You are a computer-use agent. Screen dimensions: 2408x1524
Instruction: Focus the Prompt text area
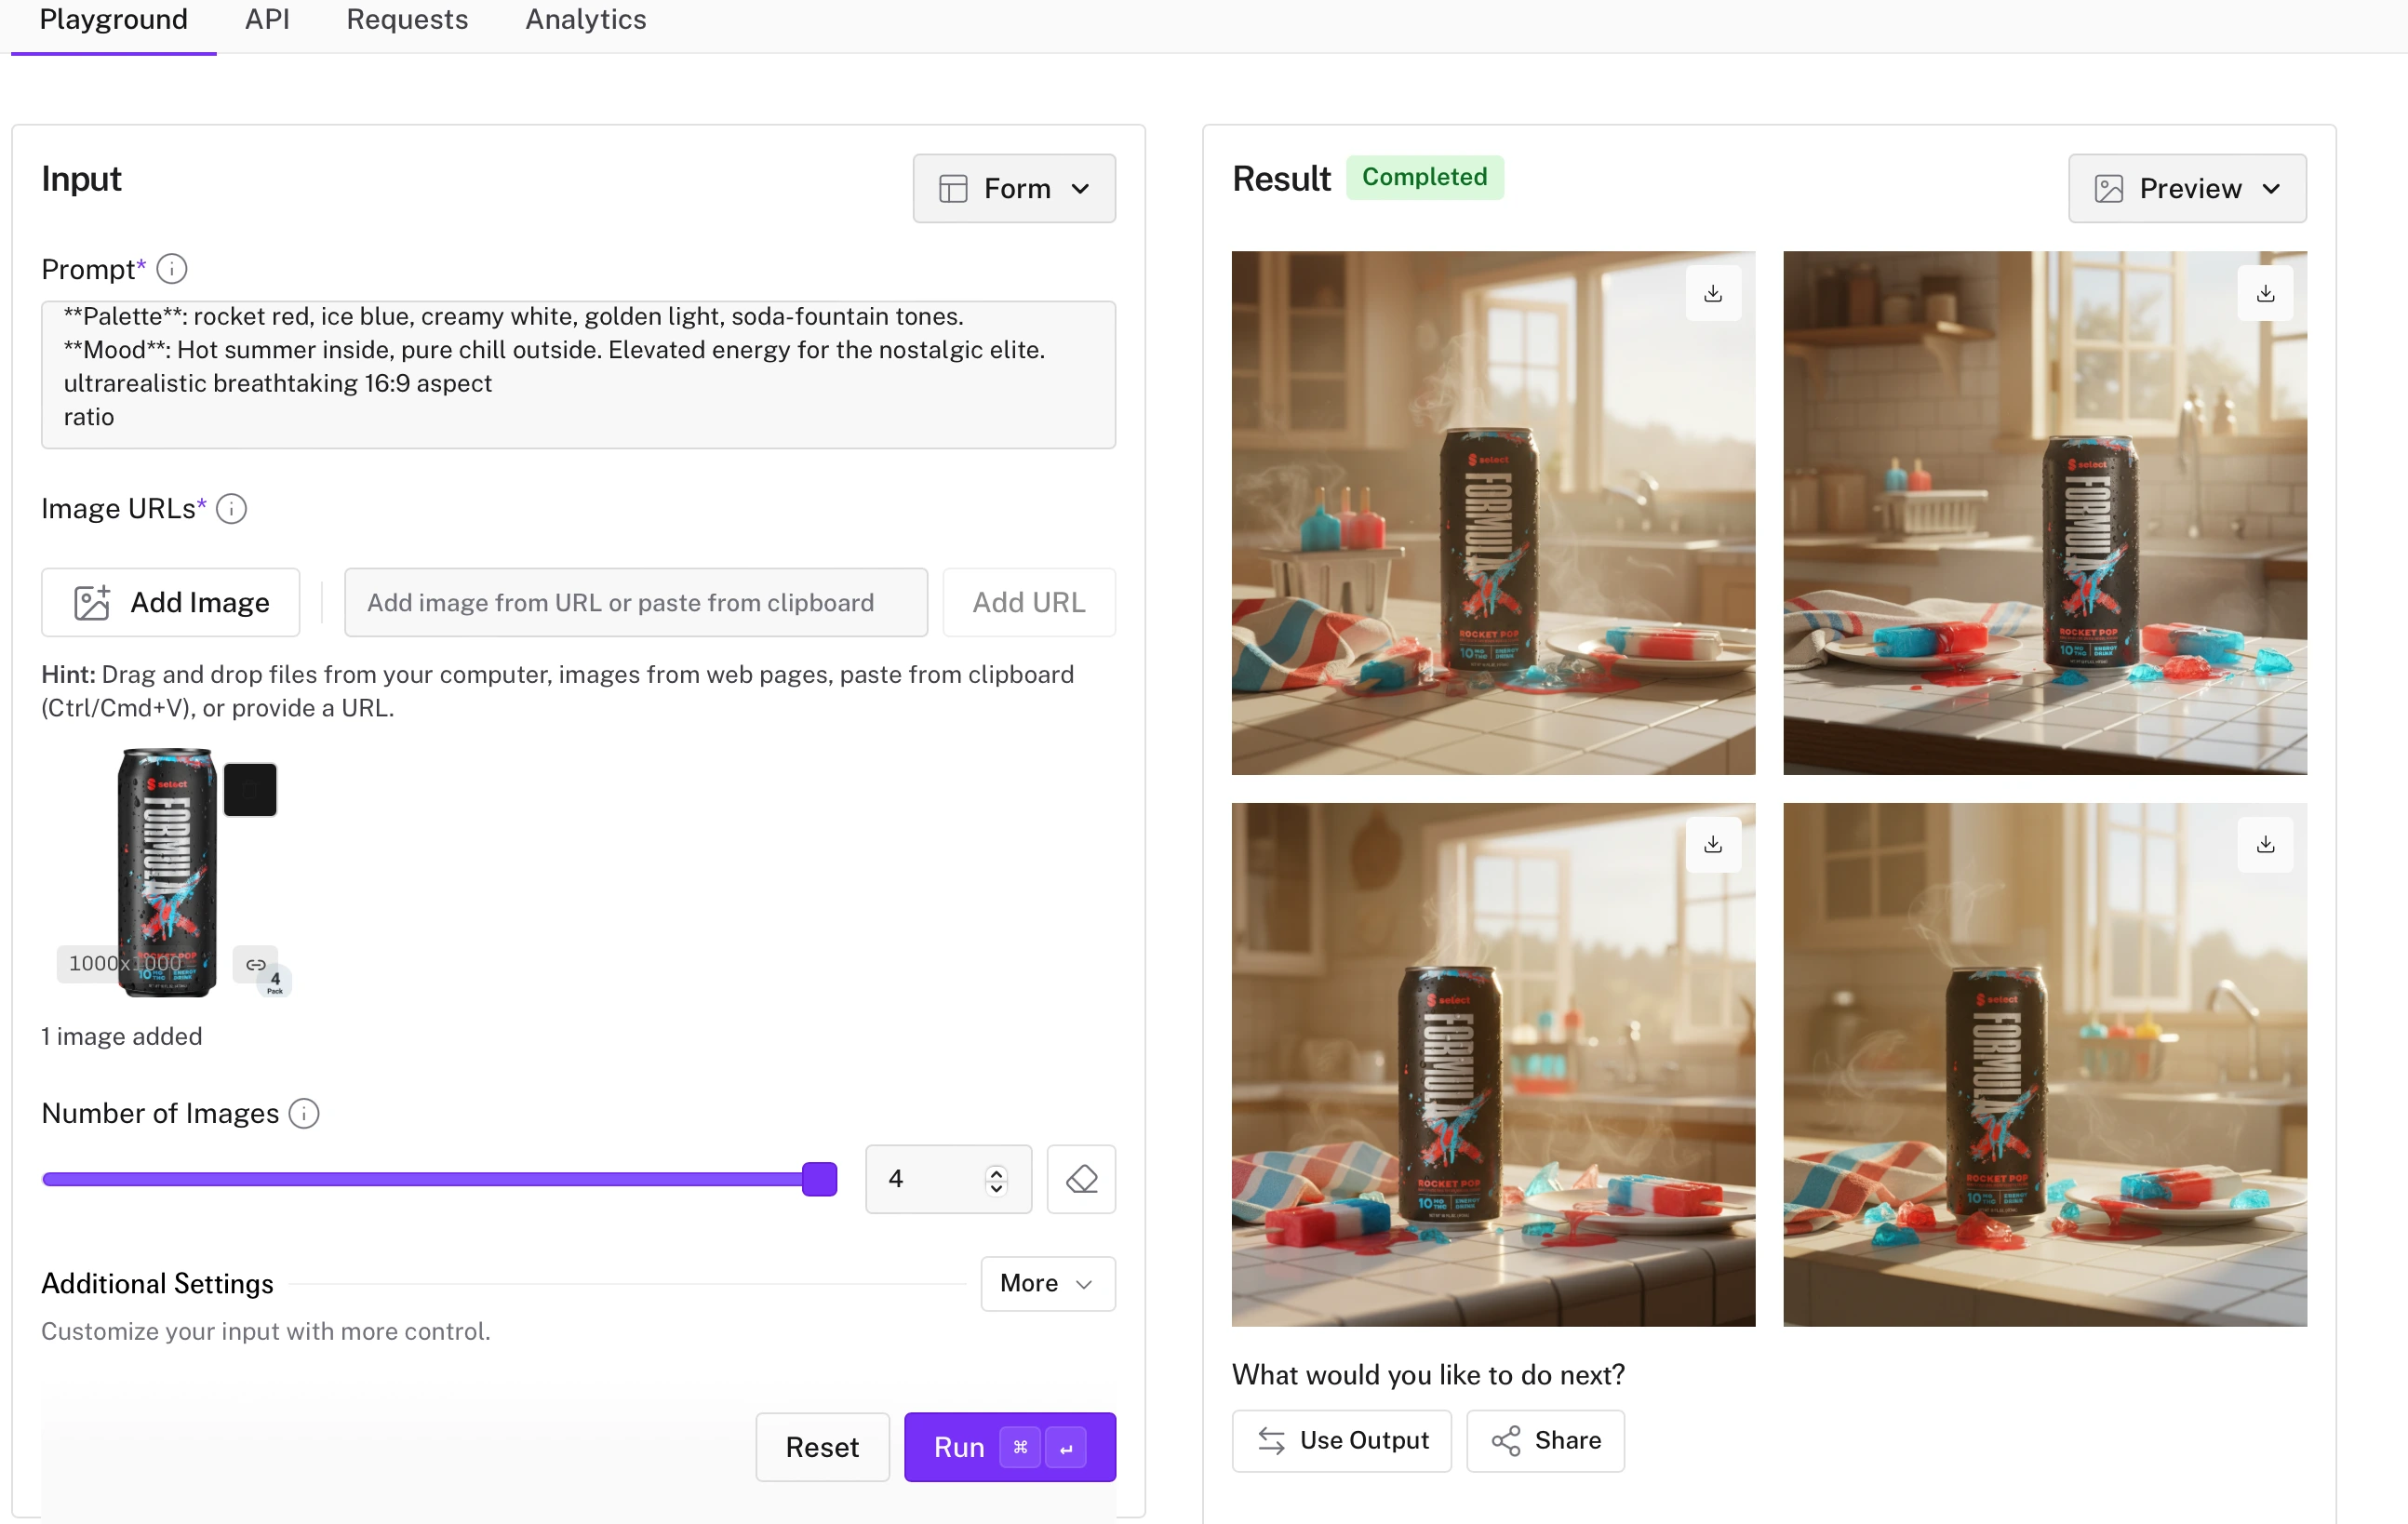(x=578, y=374)
